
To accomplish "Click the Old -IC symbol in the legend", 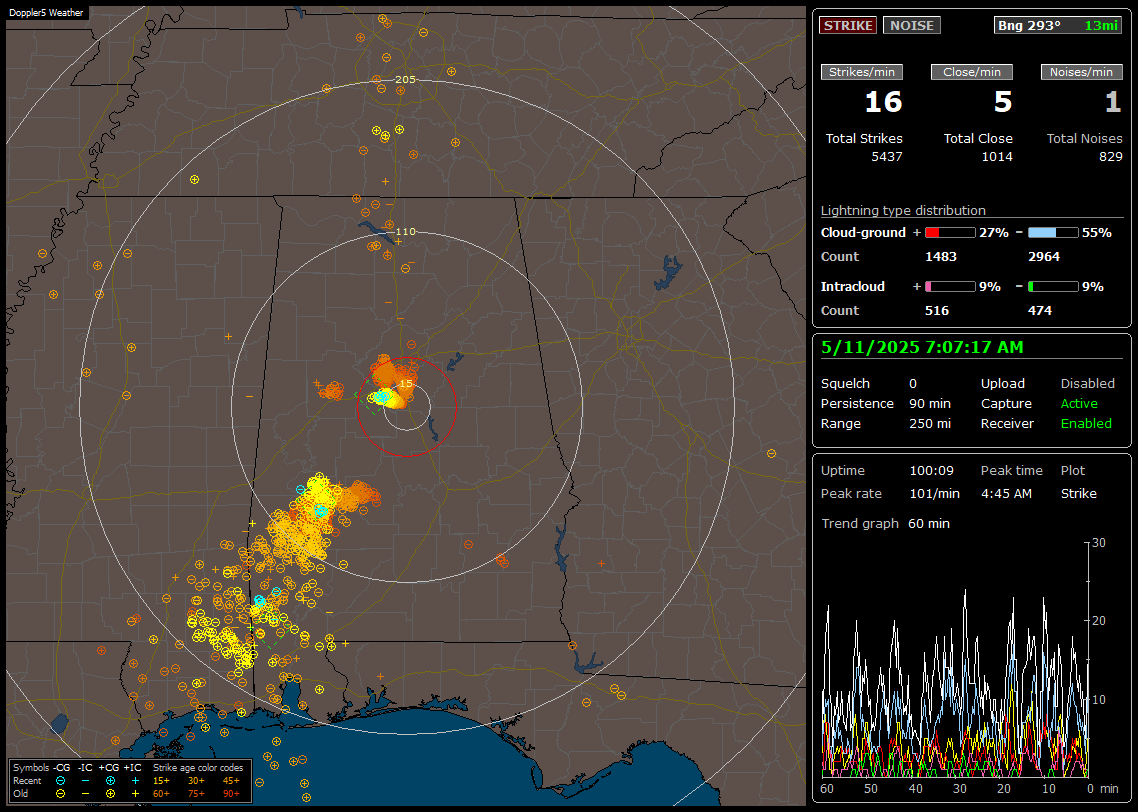I will [86, 794].
